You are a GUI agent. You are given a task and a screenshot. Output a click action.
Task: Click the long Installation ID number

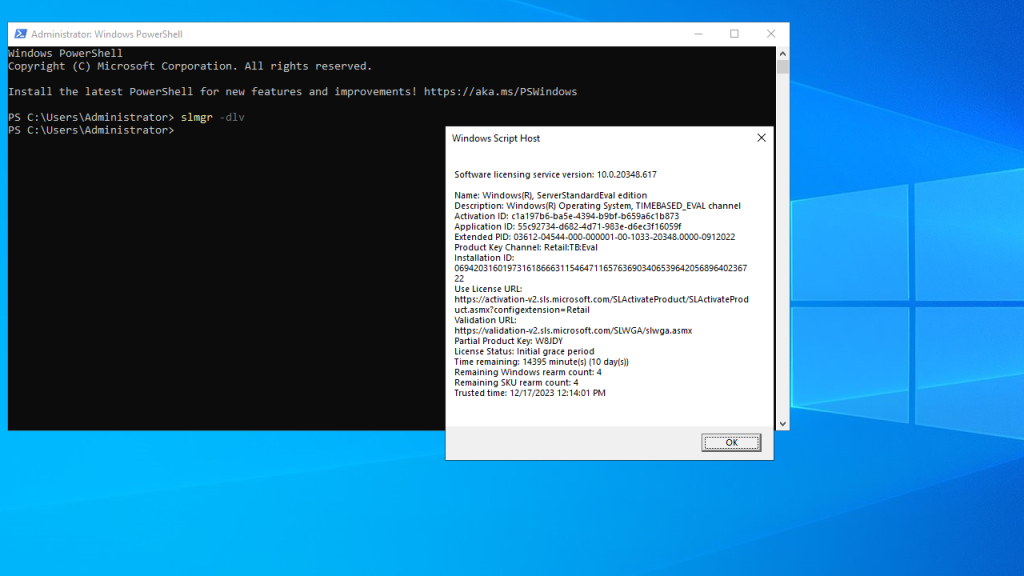click(600, 273)
